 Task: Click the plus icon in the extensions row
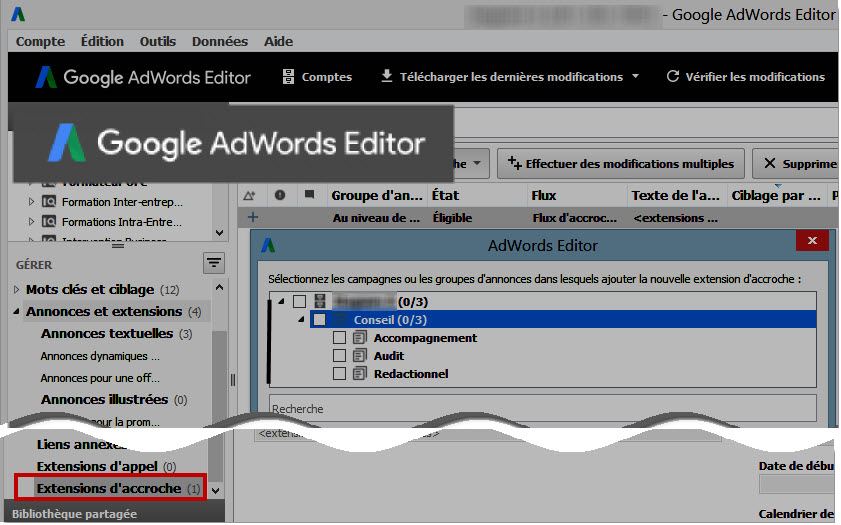pyautogui.click(x=253, y=217)
